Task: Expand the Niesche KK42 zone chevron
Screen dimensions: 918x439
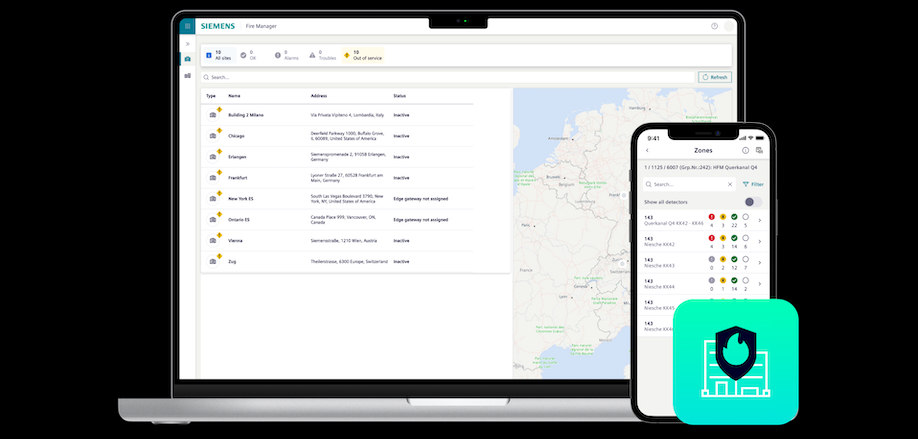Action: point(759,241)
